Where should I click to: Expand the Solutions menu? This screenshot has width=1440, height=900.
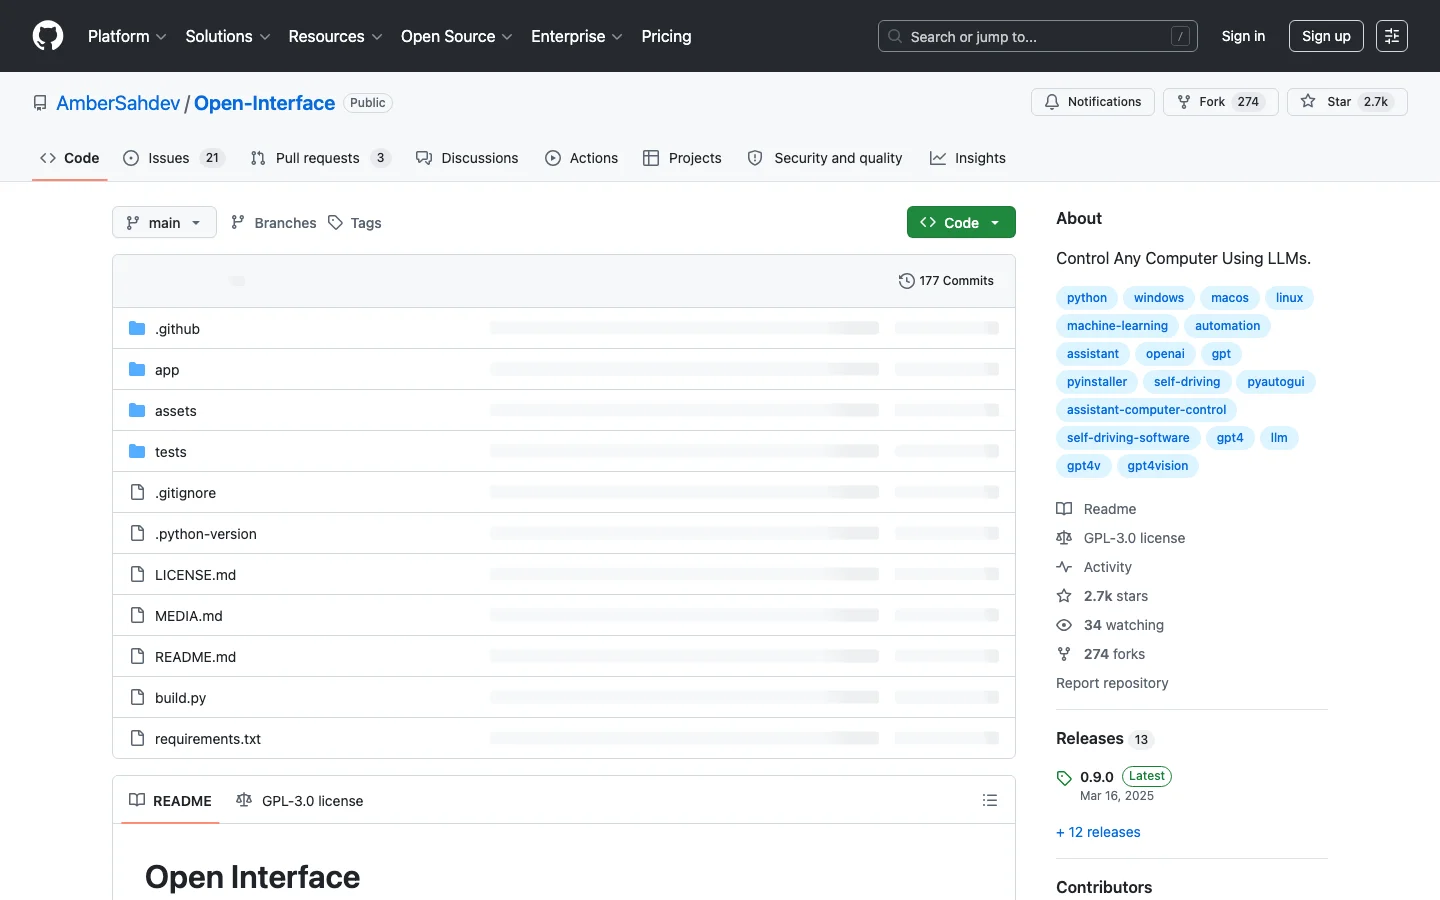point(228,36)
